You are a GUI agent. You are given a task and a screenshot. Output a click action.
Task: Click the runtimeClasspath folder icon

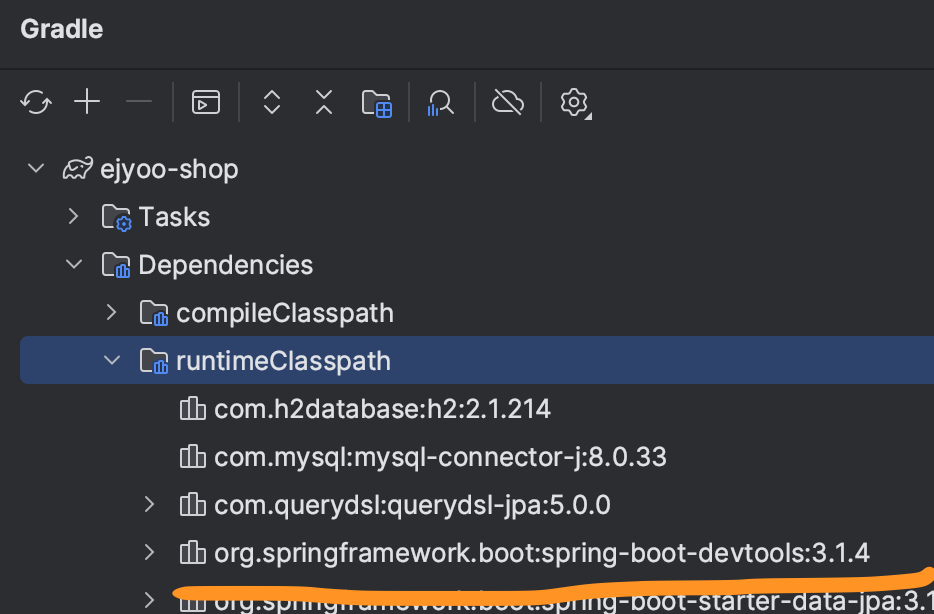tap(154, 361)
